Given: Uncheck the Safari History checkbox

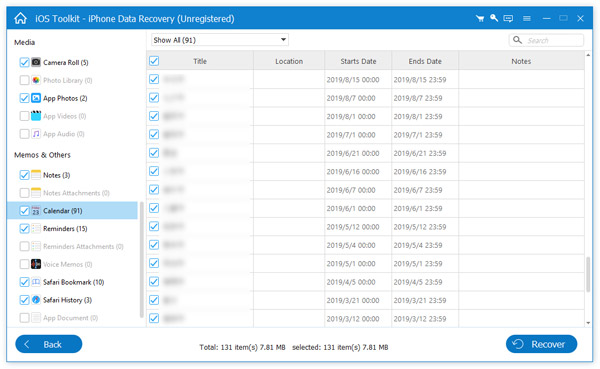Looking at the screenshot, I should pos(24,300).
